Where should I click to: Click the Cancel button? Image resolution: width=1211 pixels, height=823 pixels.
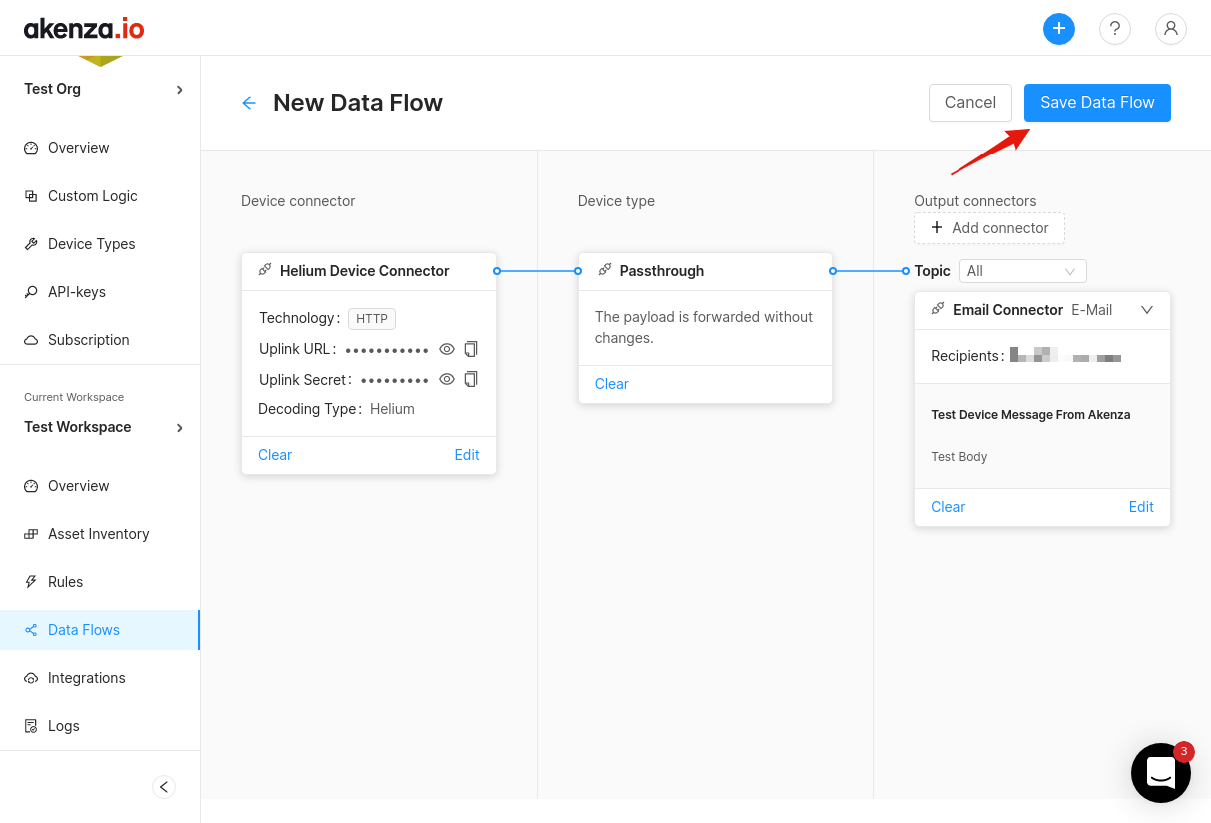[969, 103]
